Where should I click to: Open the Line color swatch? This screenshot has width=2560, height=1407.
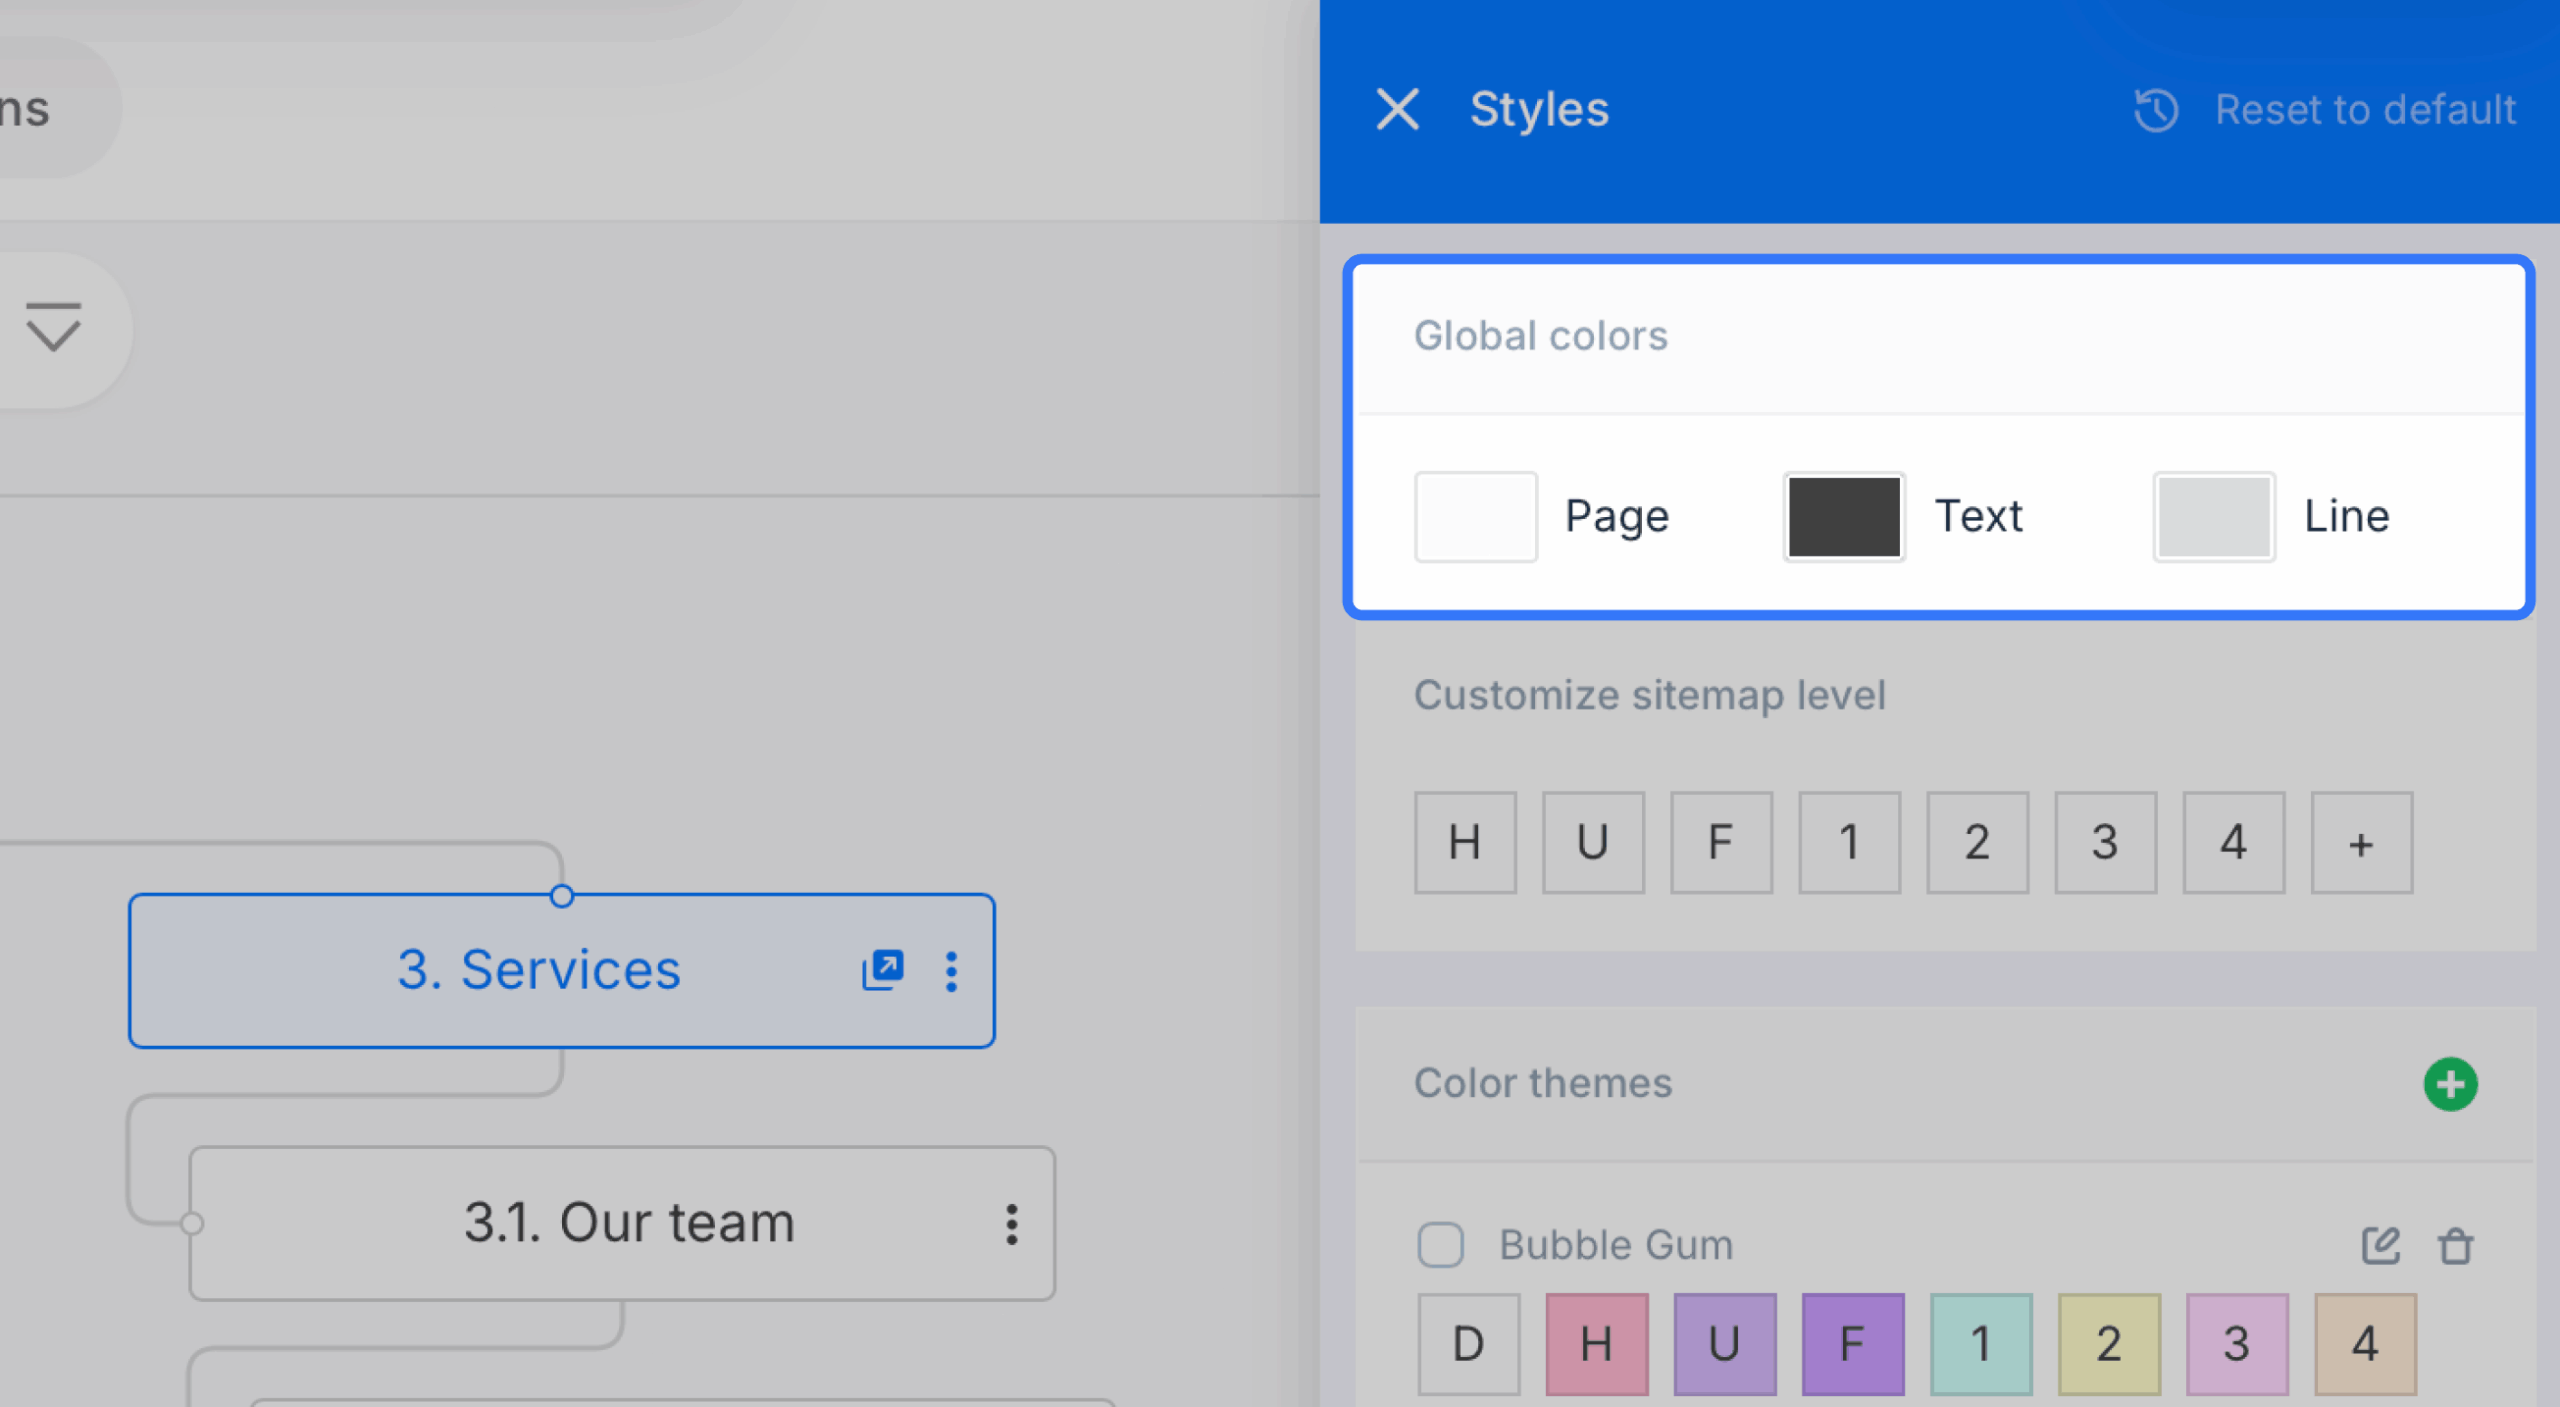[2214, 517]
